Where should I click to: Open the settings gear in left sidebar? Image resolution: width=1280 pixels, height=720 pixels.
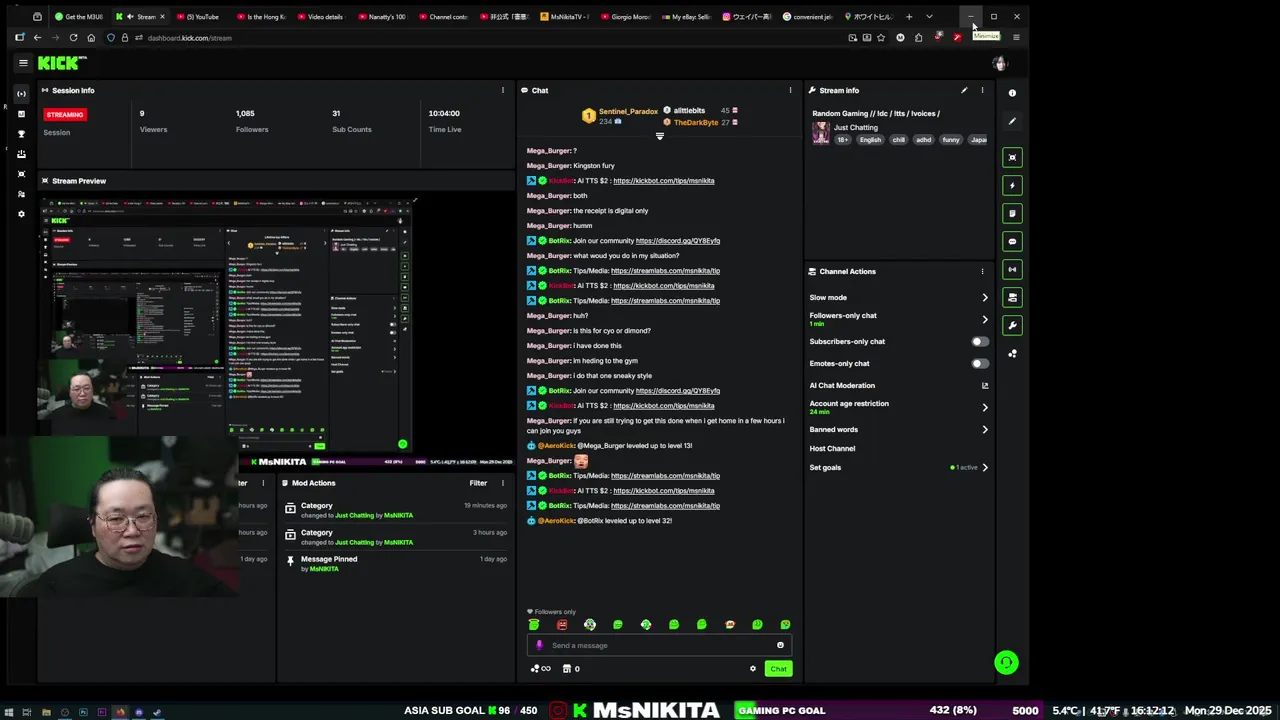(x=21, y=214)
